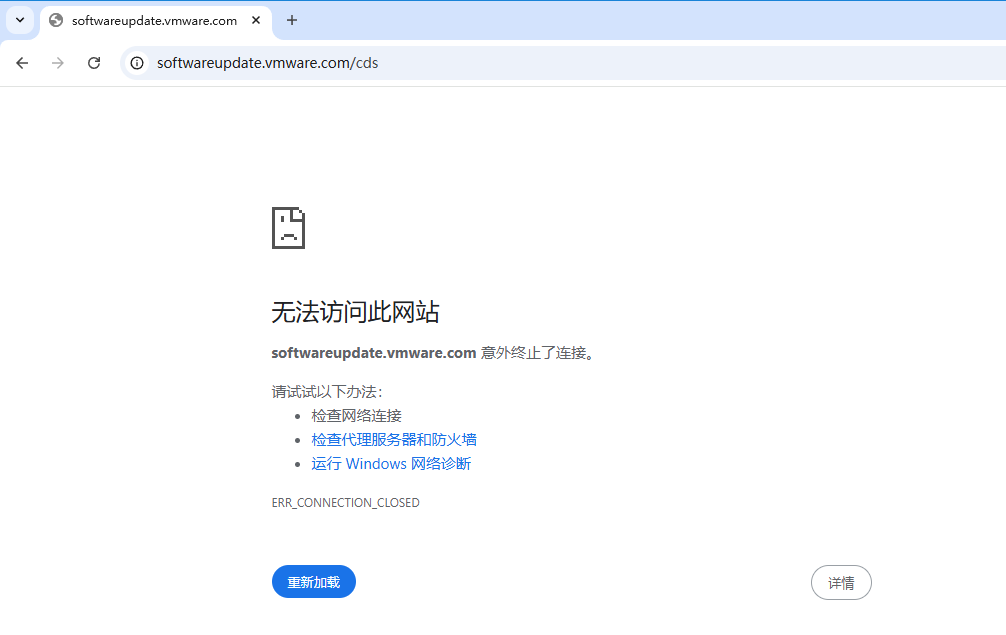
Task: Go back using the back arrow
Action: pos(22,63)
